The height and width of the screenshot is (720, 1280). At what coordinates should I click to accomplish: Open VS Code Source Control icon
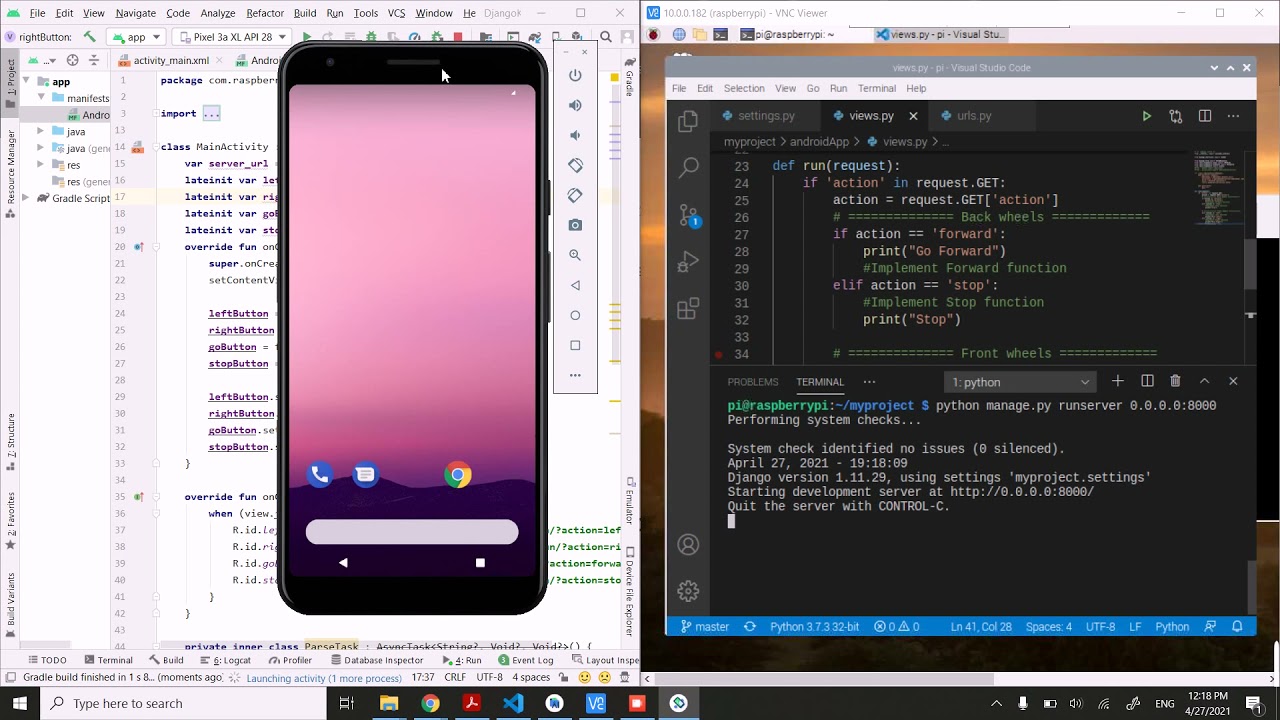point(688,215)
